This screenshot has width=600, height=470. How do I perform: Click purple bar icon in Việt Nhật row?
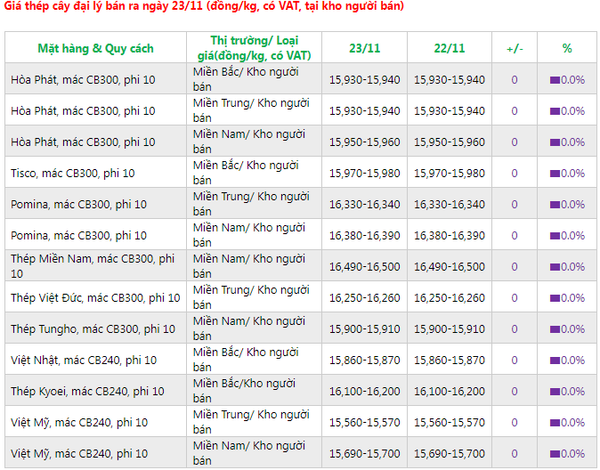pyautogui.click(x=555, y=361)
